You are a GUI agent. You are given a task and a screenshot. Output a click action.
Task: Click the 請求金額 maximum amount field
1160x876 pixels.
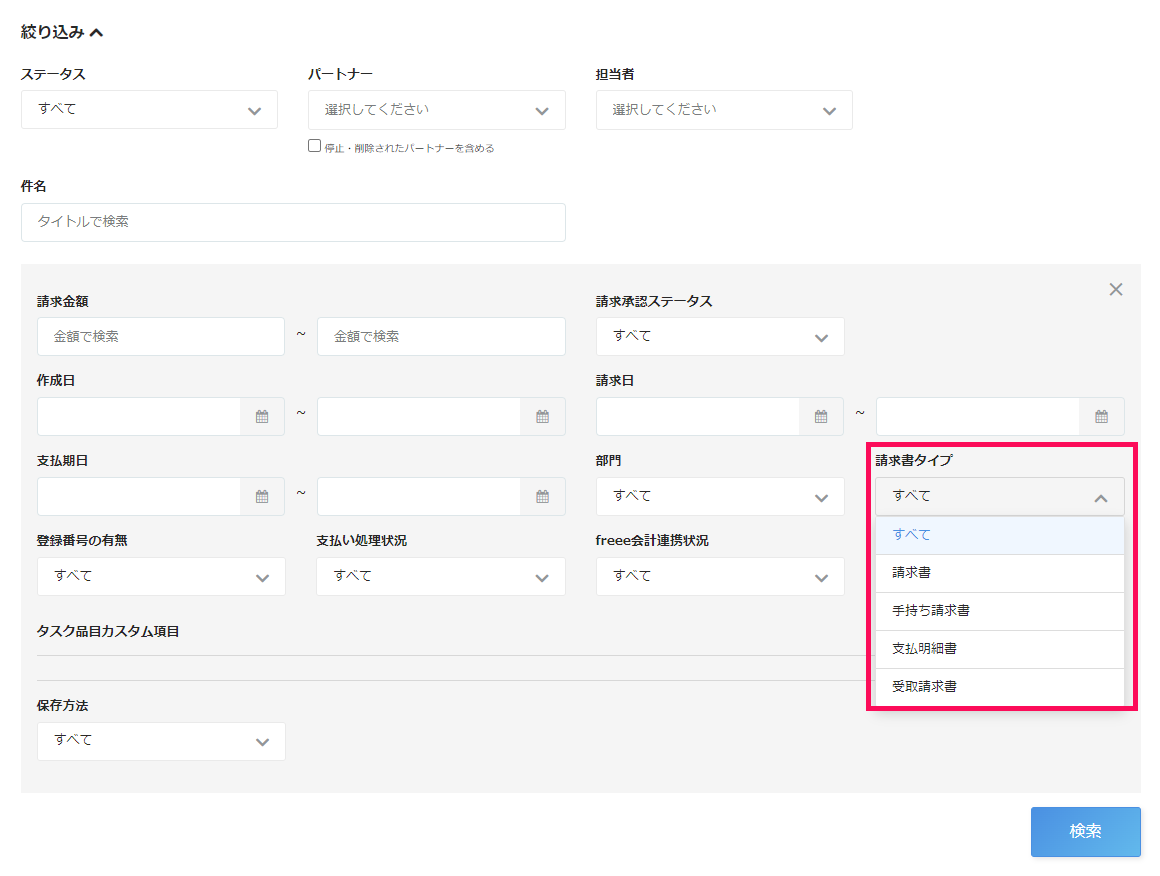[441, 337]
